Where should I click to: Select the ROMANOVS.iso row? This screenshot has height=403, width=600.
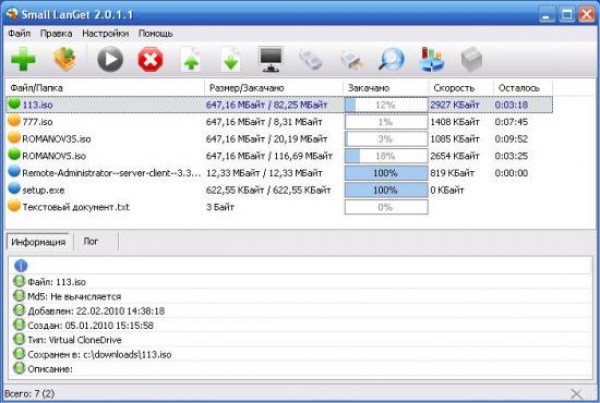[x=279, y=156]
